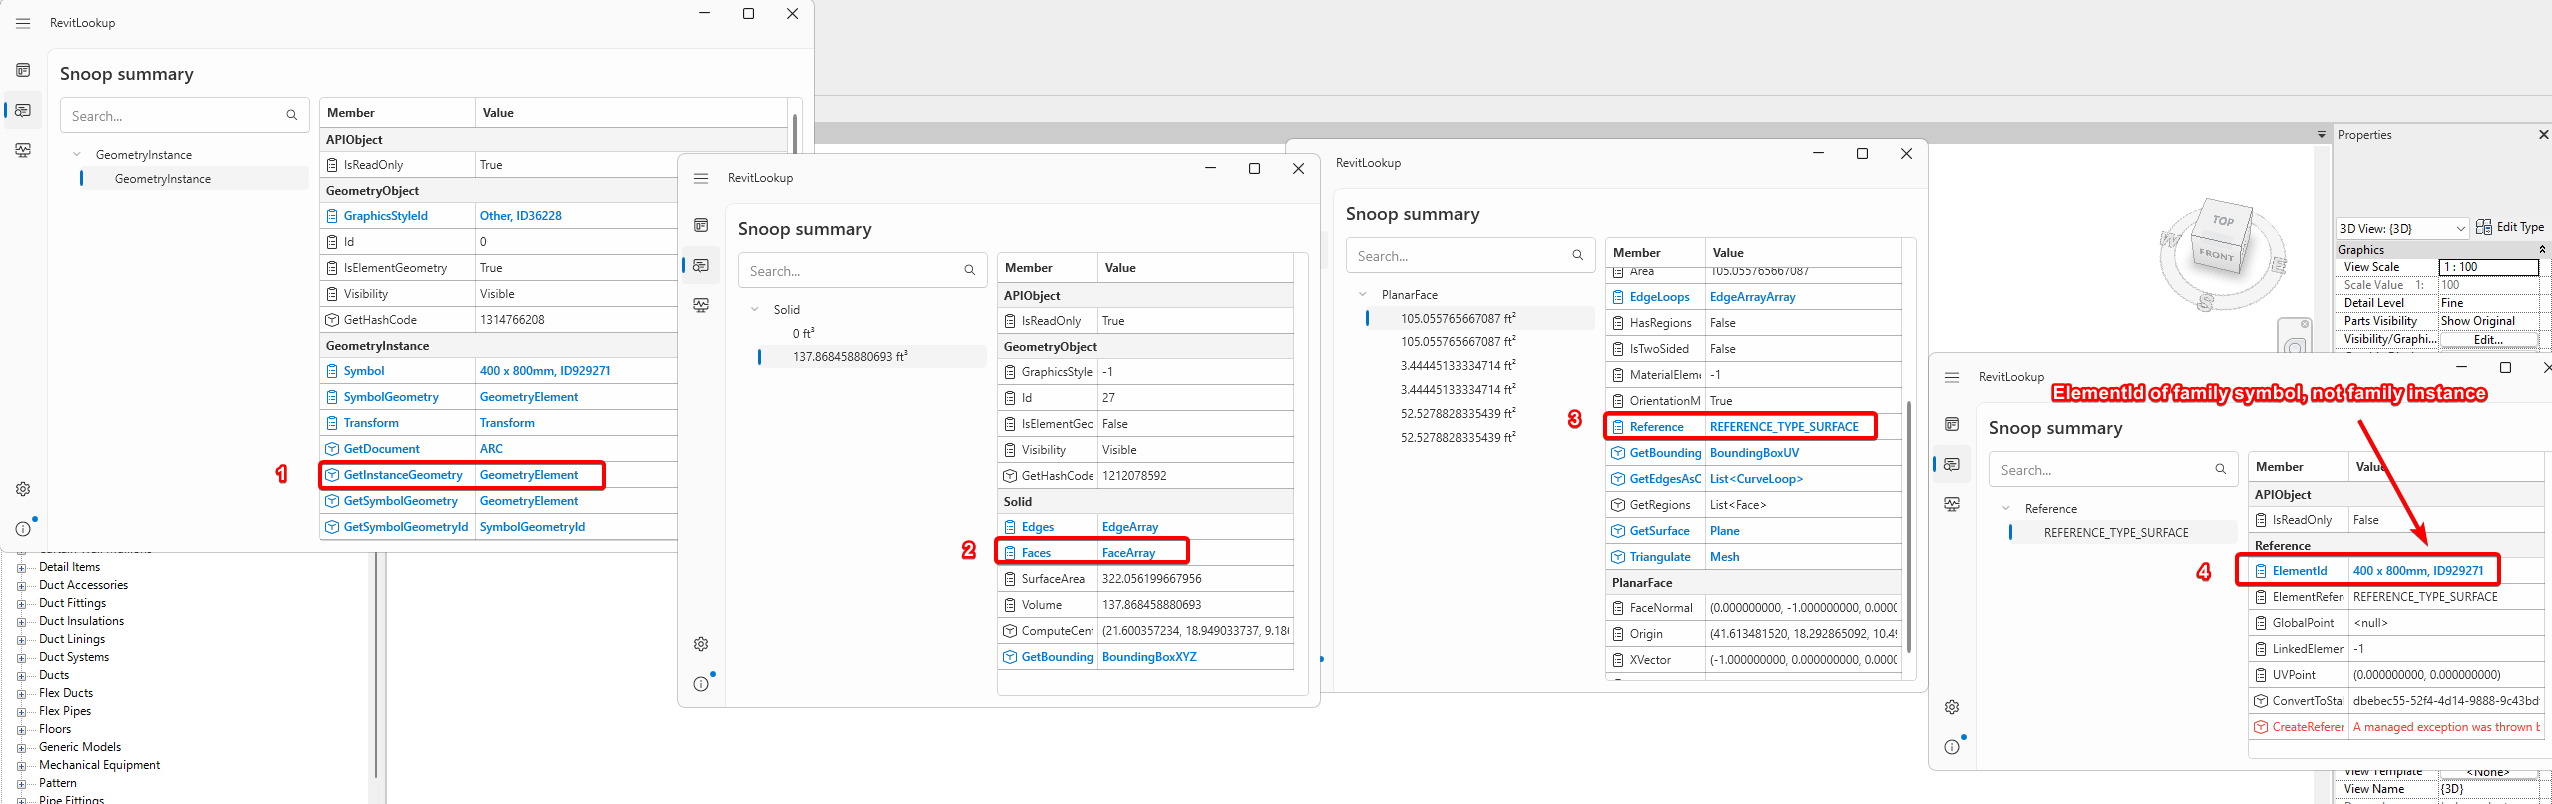Open settings gear in Reference window
2552x804 pixels.
point(1952,707)
